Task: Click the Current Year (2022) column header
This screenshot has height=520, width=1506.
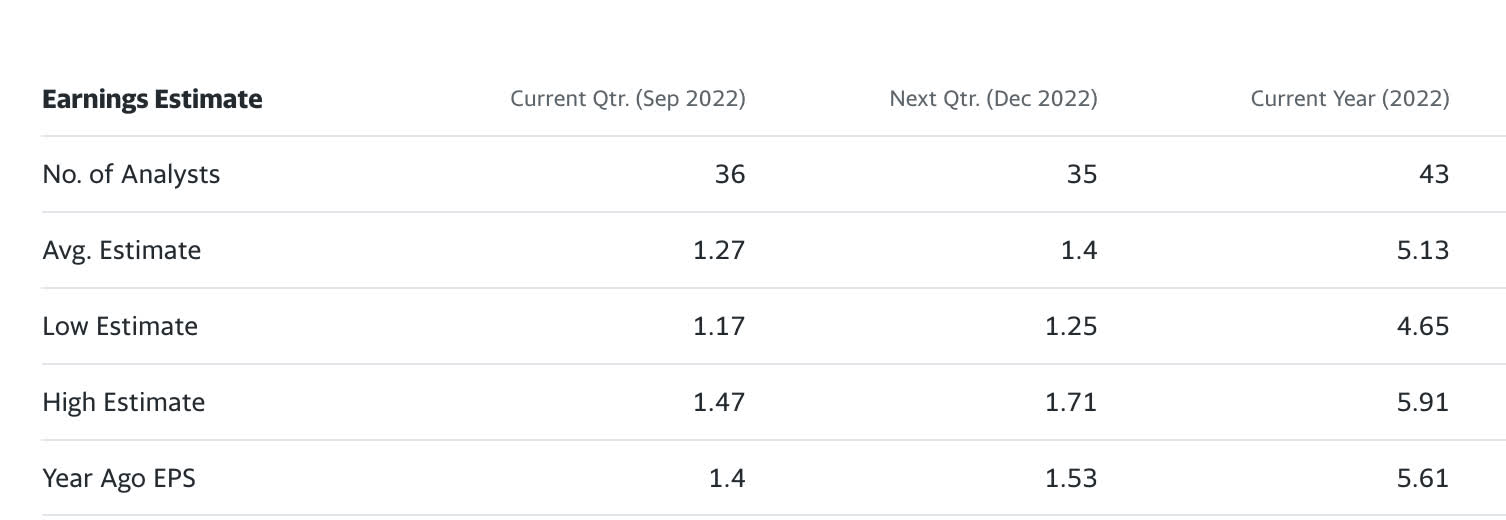Action: (x=1349, y=98)
